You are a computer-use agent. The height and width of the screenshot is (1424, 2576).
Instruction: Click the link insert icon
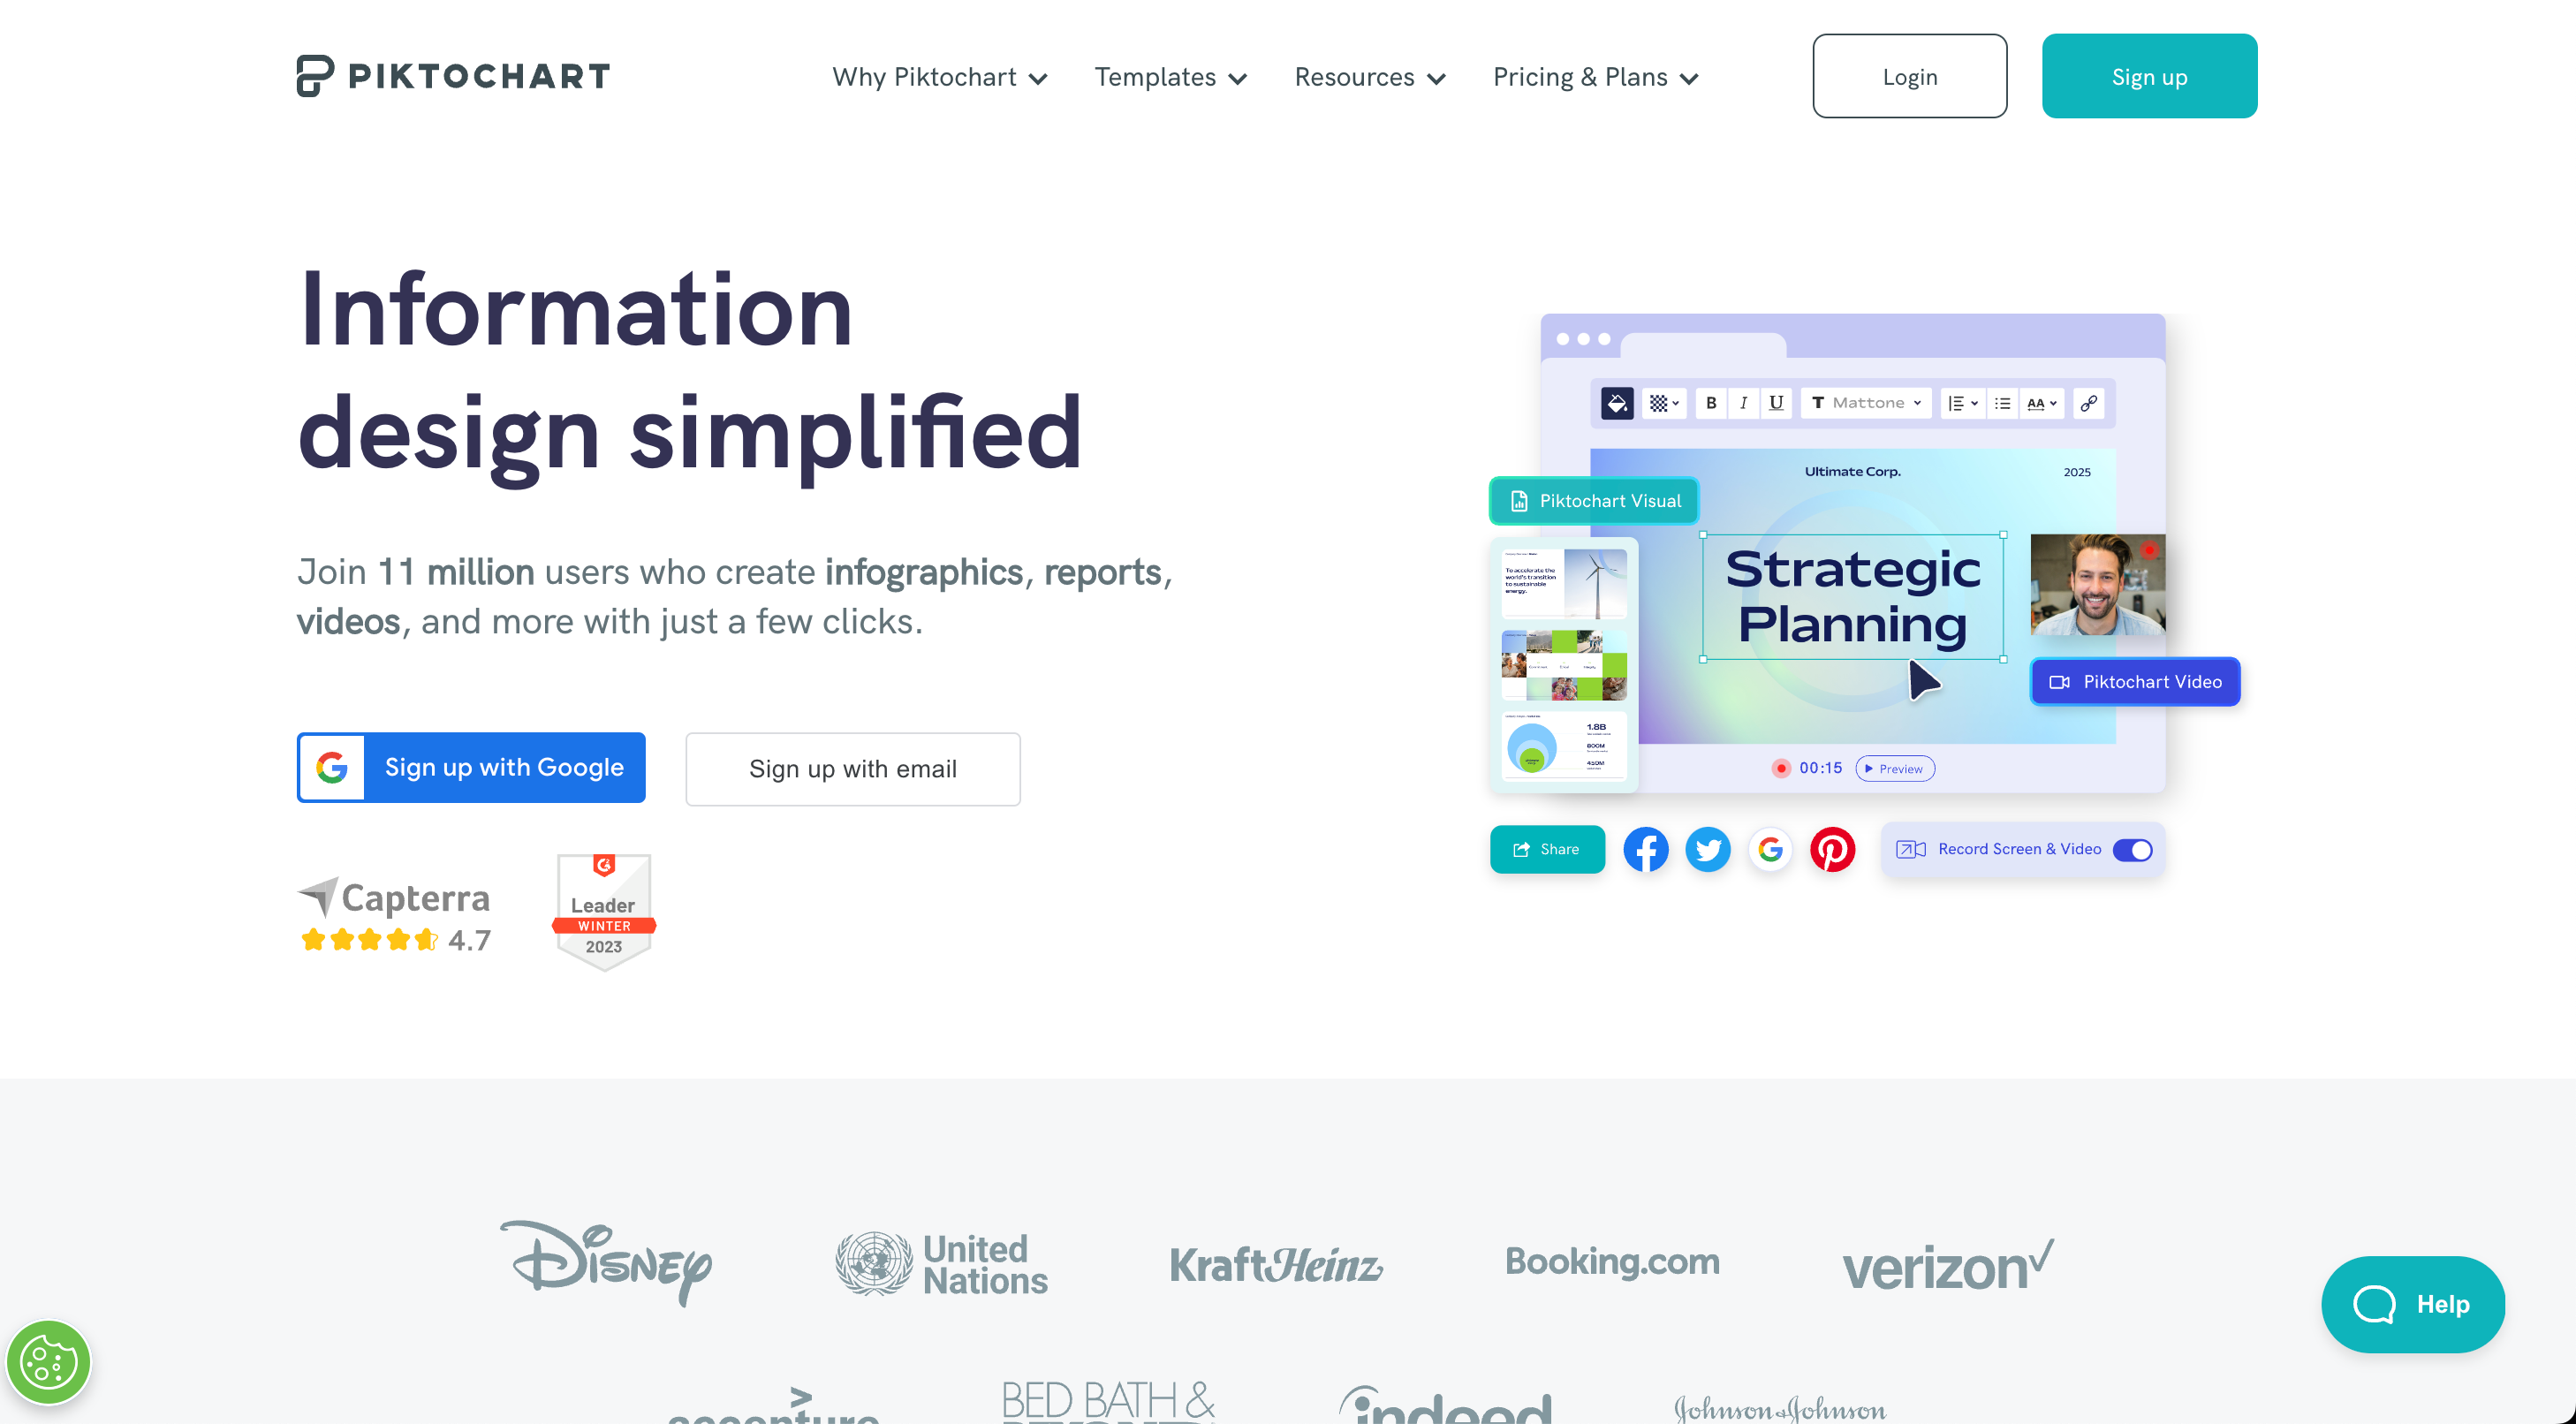point(2090,405)
